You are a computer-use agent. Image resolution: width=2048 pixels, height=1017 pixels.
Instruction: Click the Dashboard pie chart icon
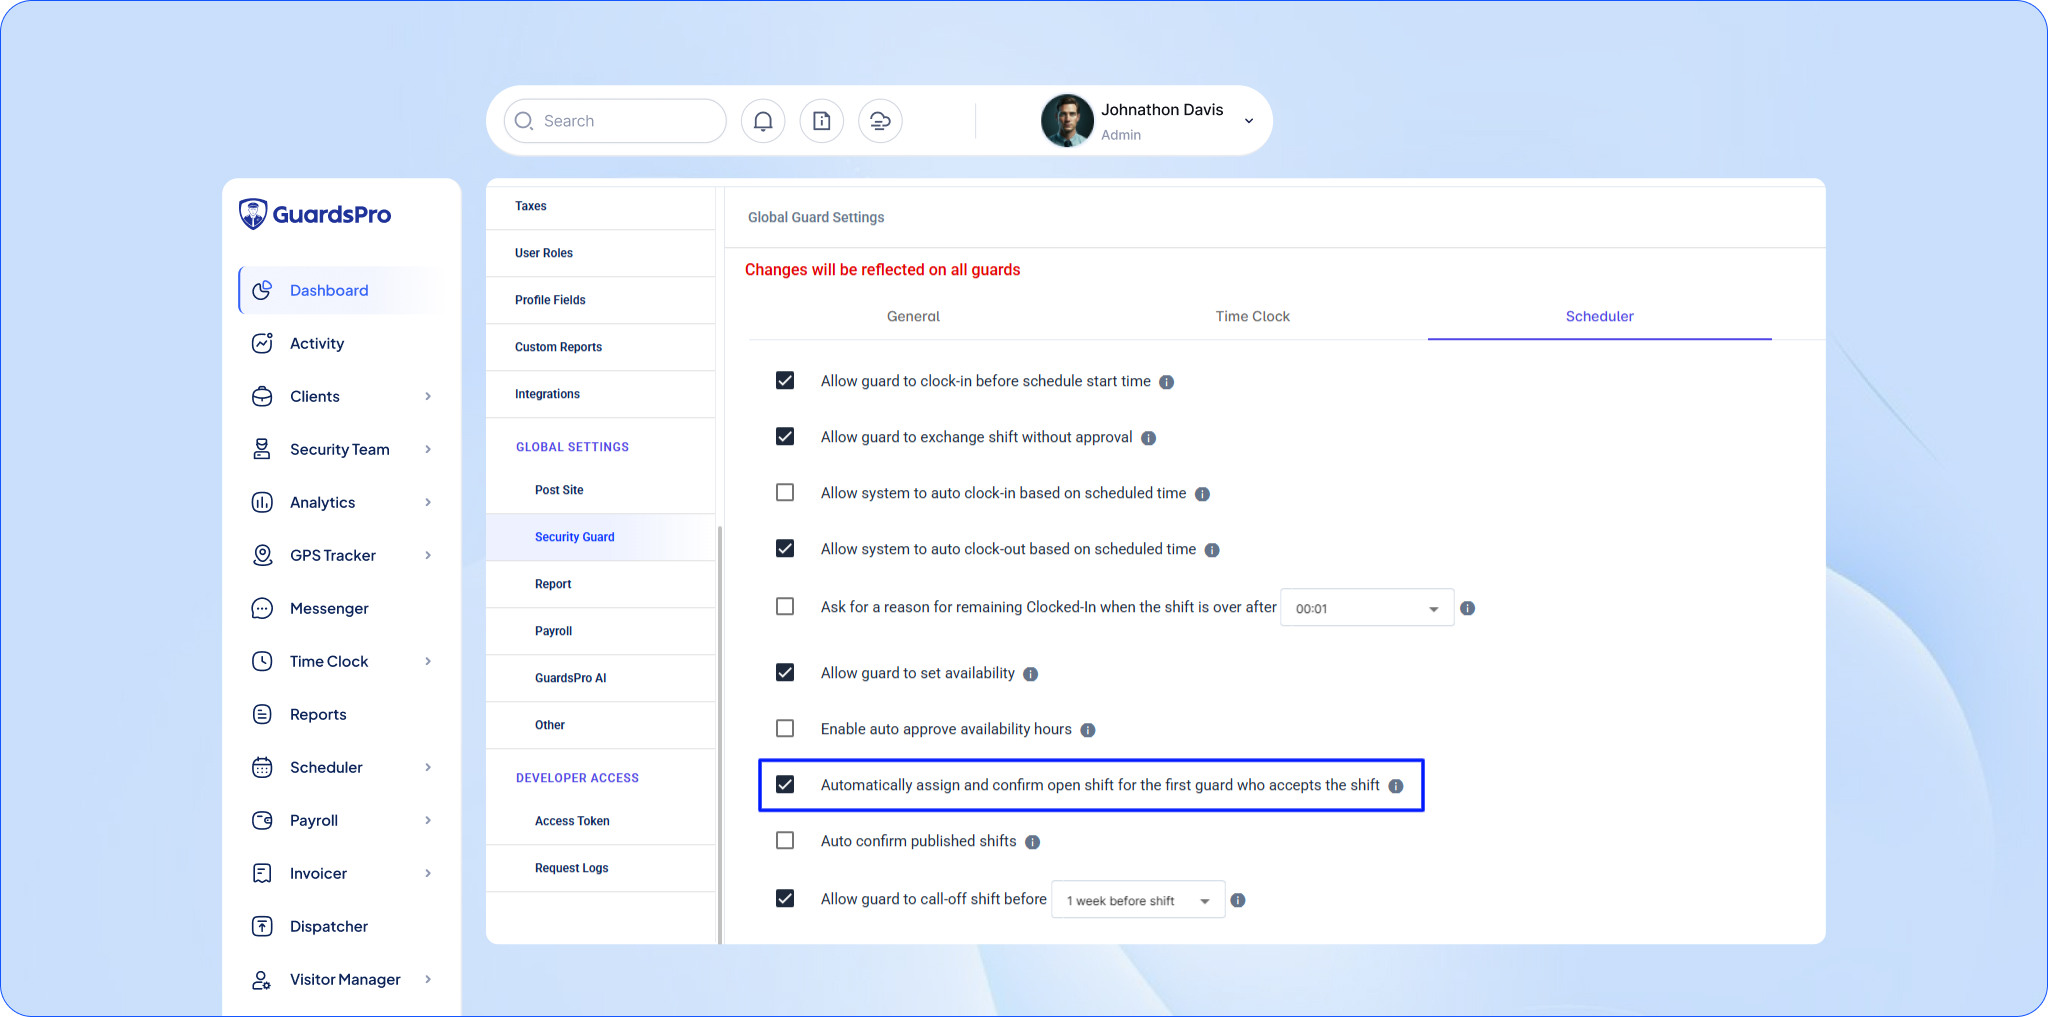(x=262, y=290)
